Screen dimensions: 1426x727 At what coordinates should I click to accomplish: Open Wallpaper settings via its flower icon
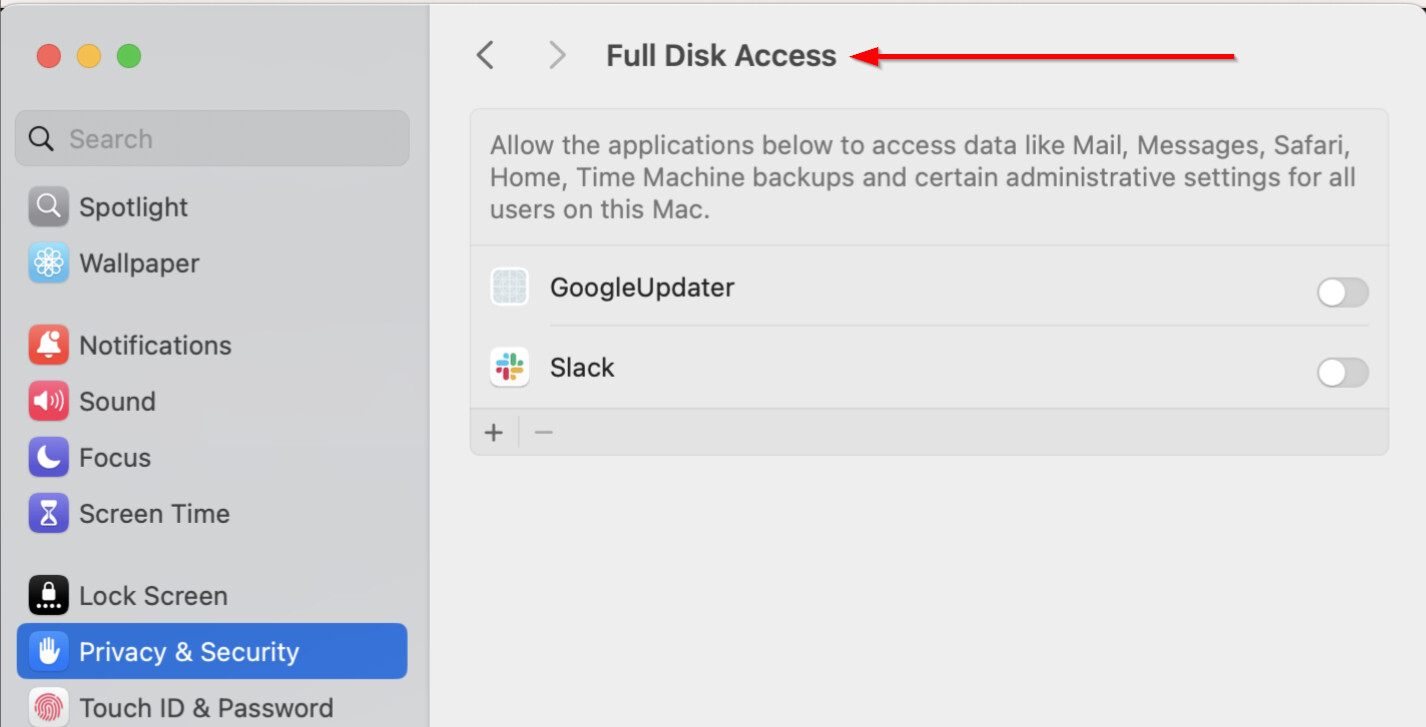click(x=48, y=263)
